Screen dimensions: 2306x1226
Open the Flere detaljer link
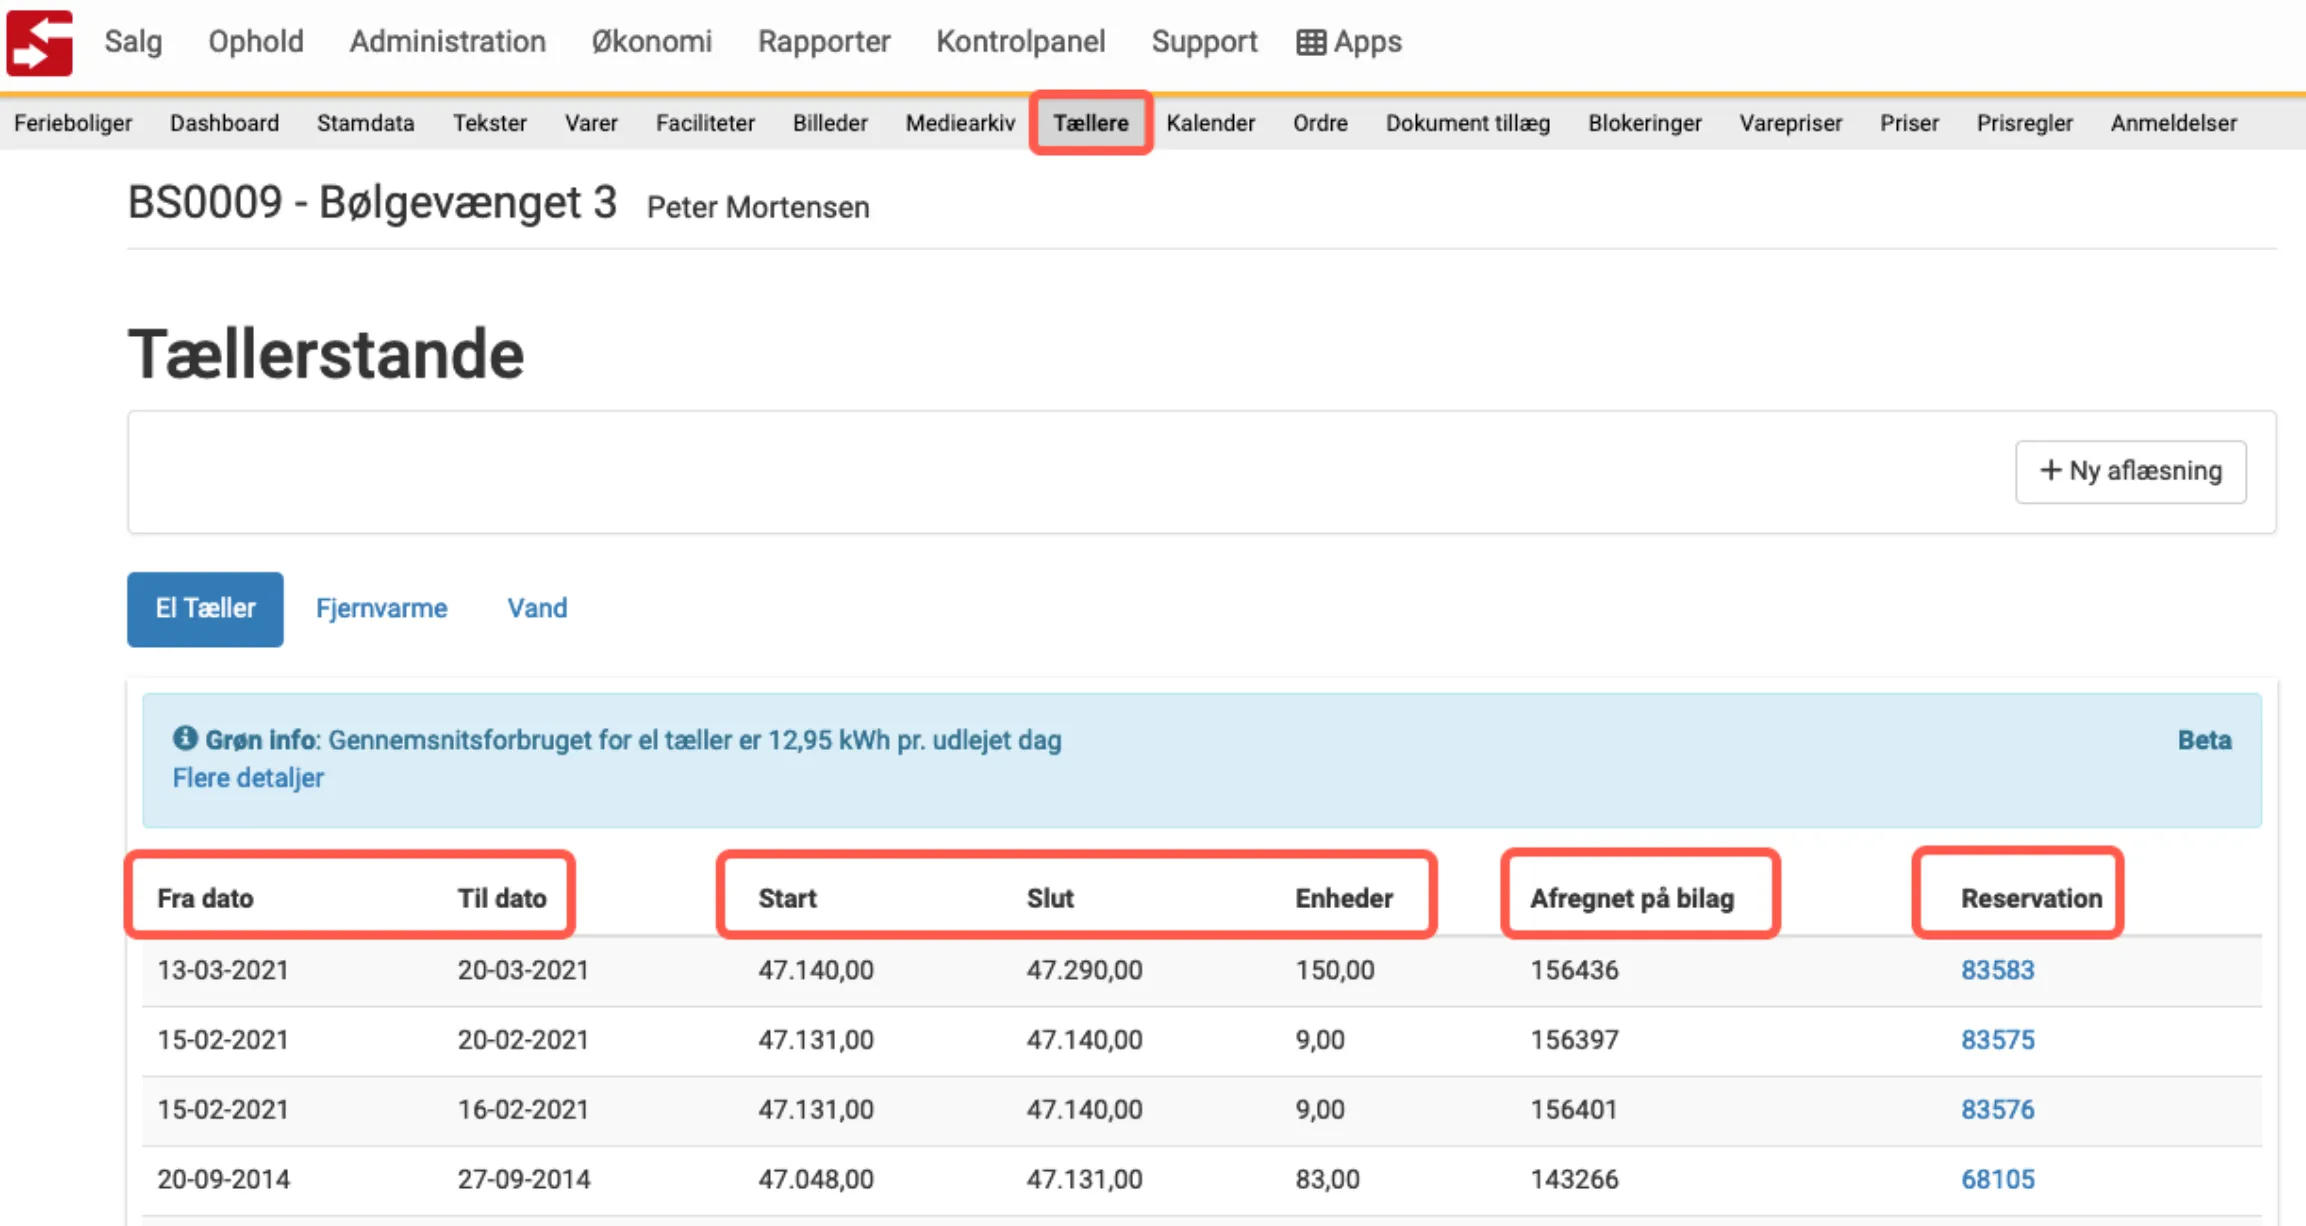coord(248,778)
